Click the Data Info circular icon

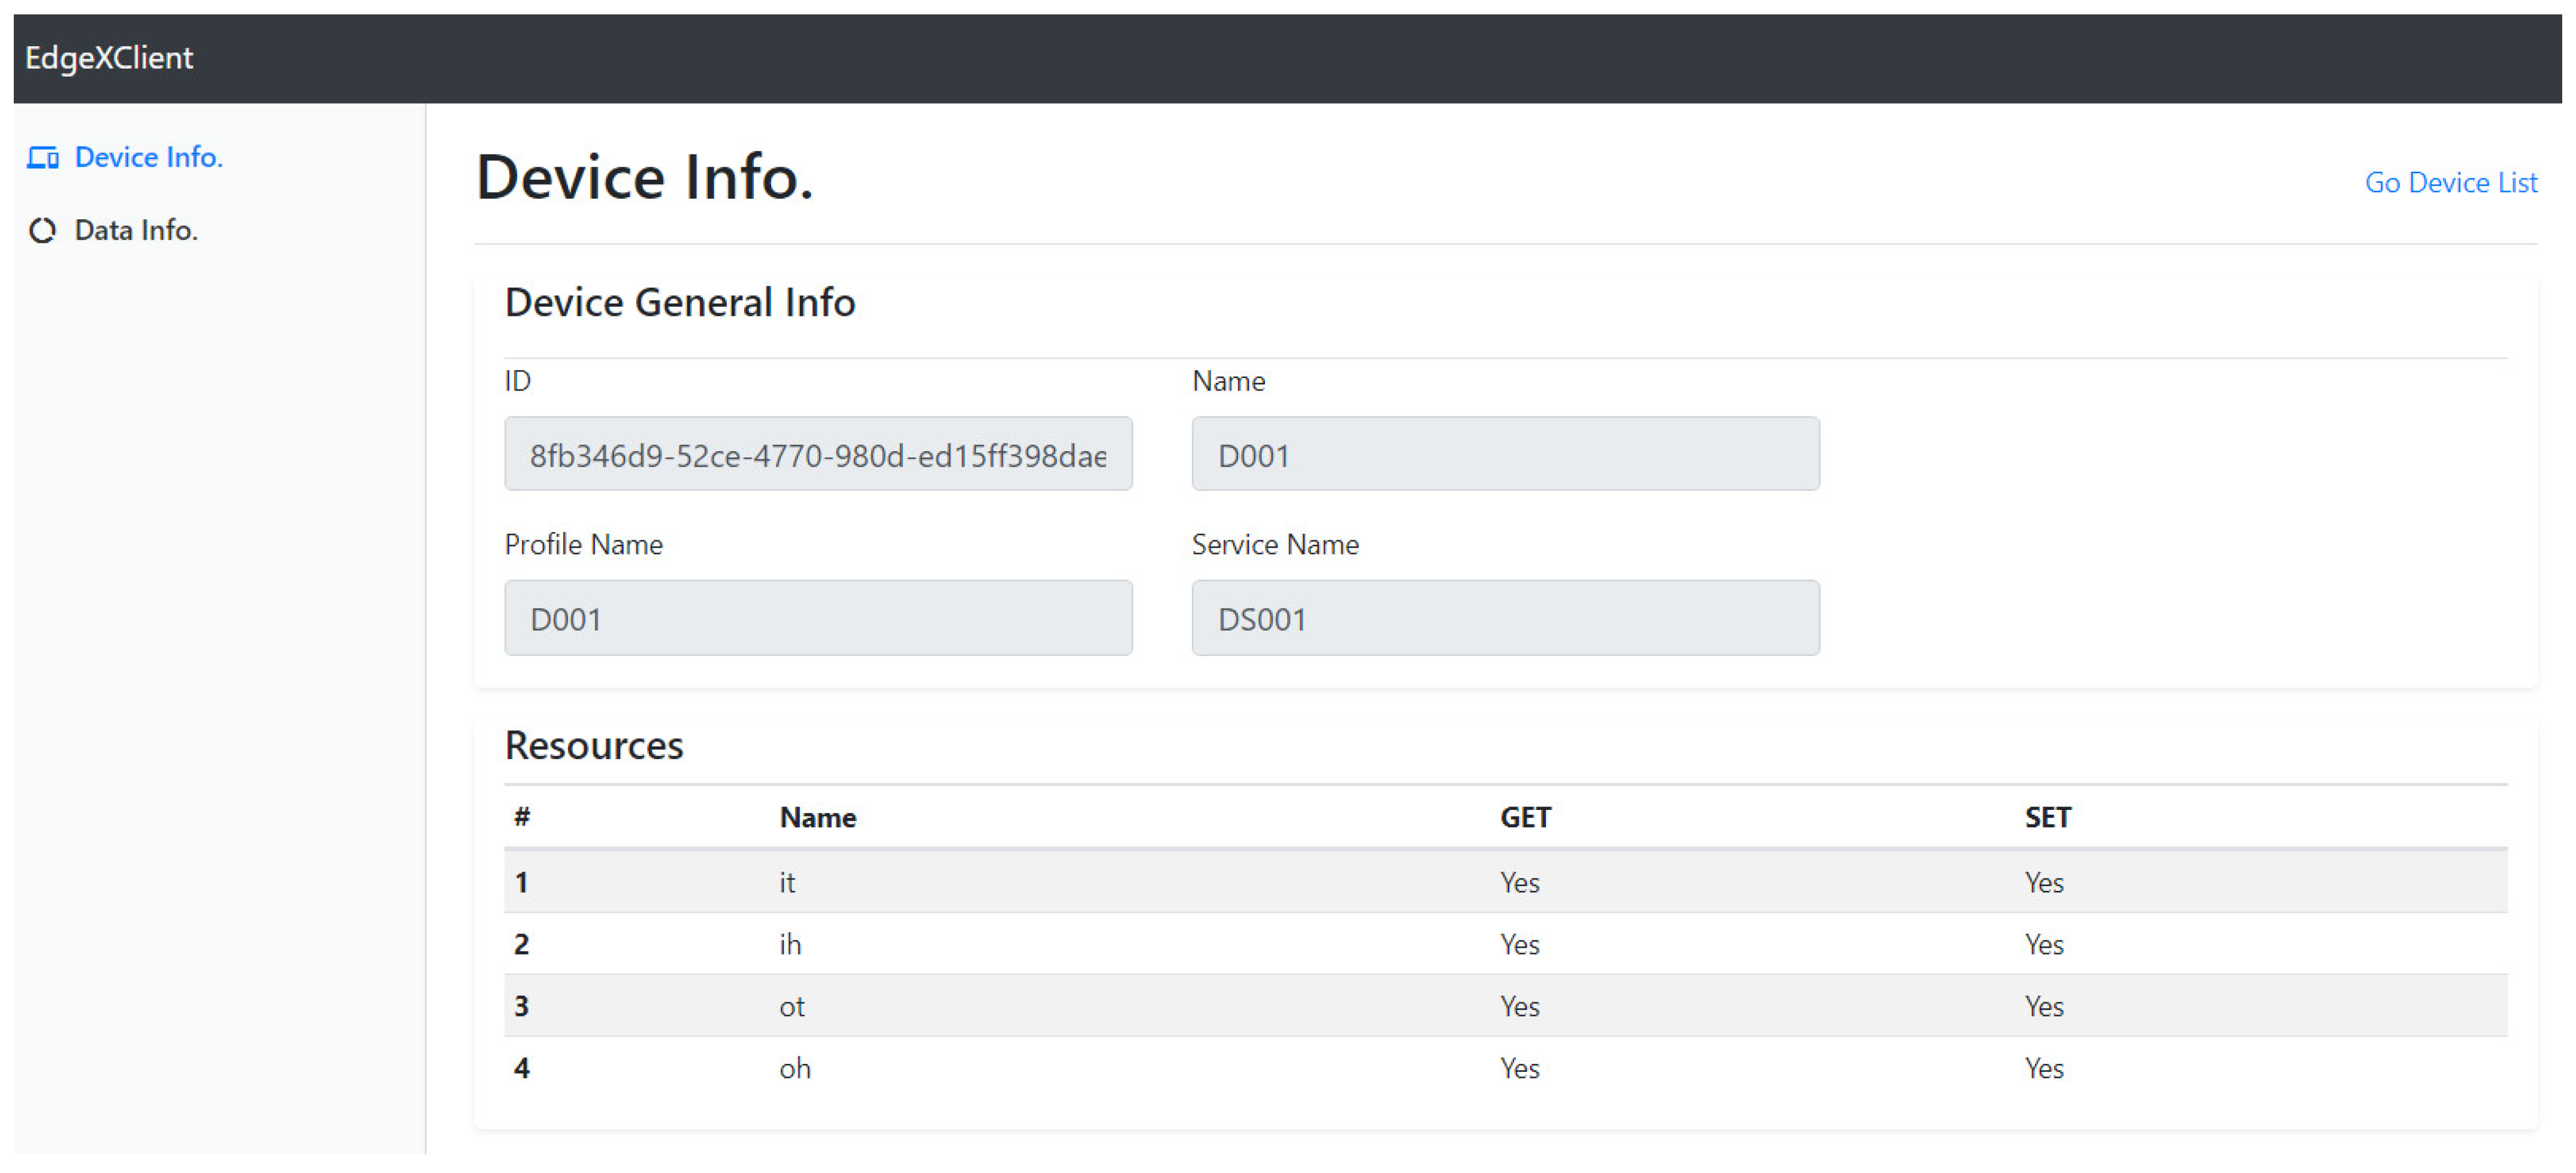(x=42, y=231)
